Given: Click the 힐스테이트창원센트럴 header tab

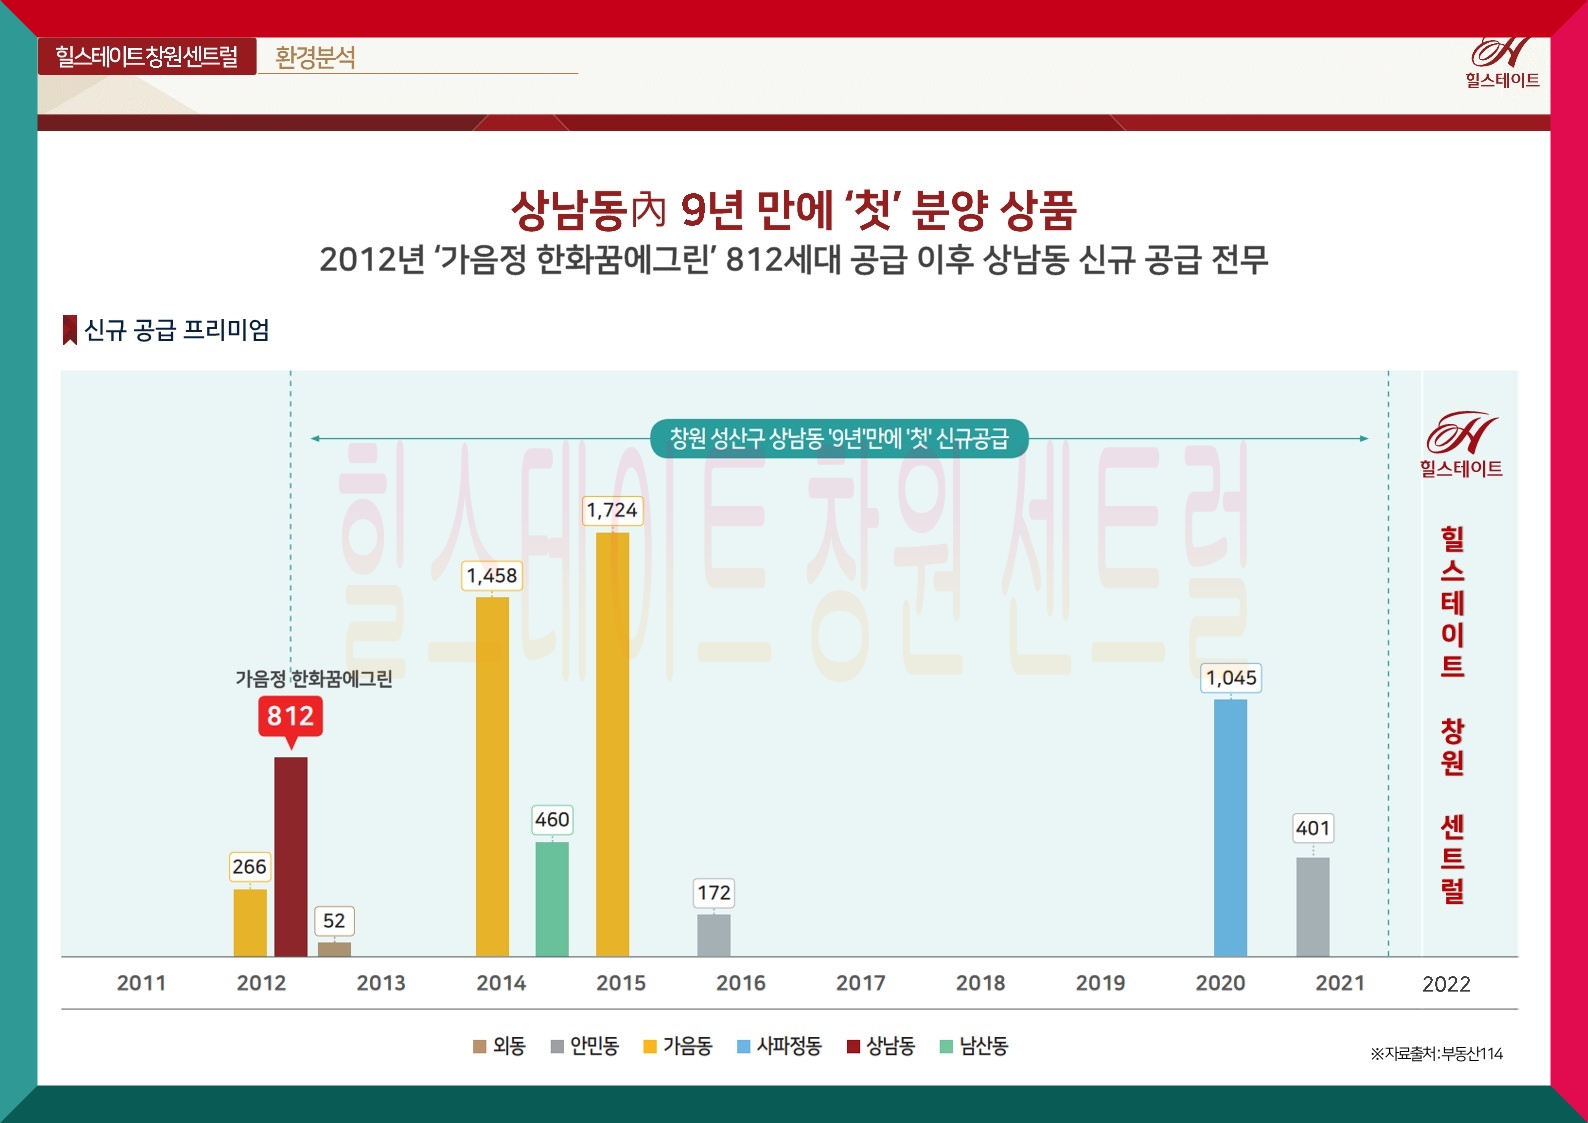Looking at the screenshot, I should pyautogui.click(x=147, y=56).
